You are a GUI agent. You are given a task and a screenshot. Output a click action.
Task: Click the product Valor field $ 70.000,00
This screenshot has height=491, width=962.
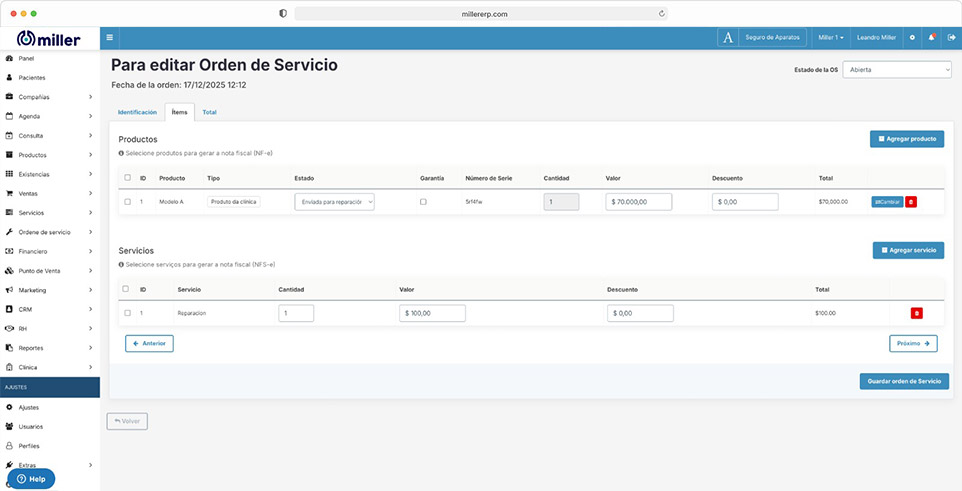click(x=639, y=202)
